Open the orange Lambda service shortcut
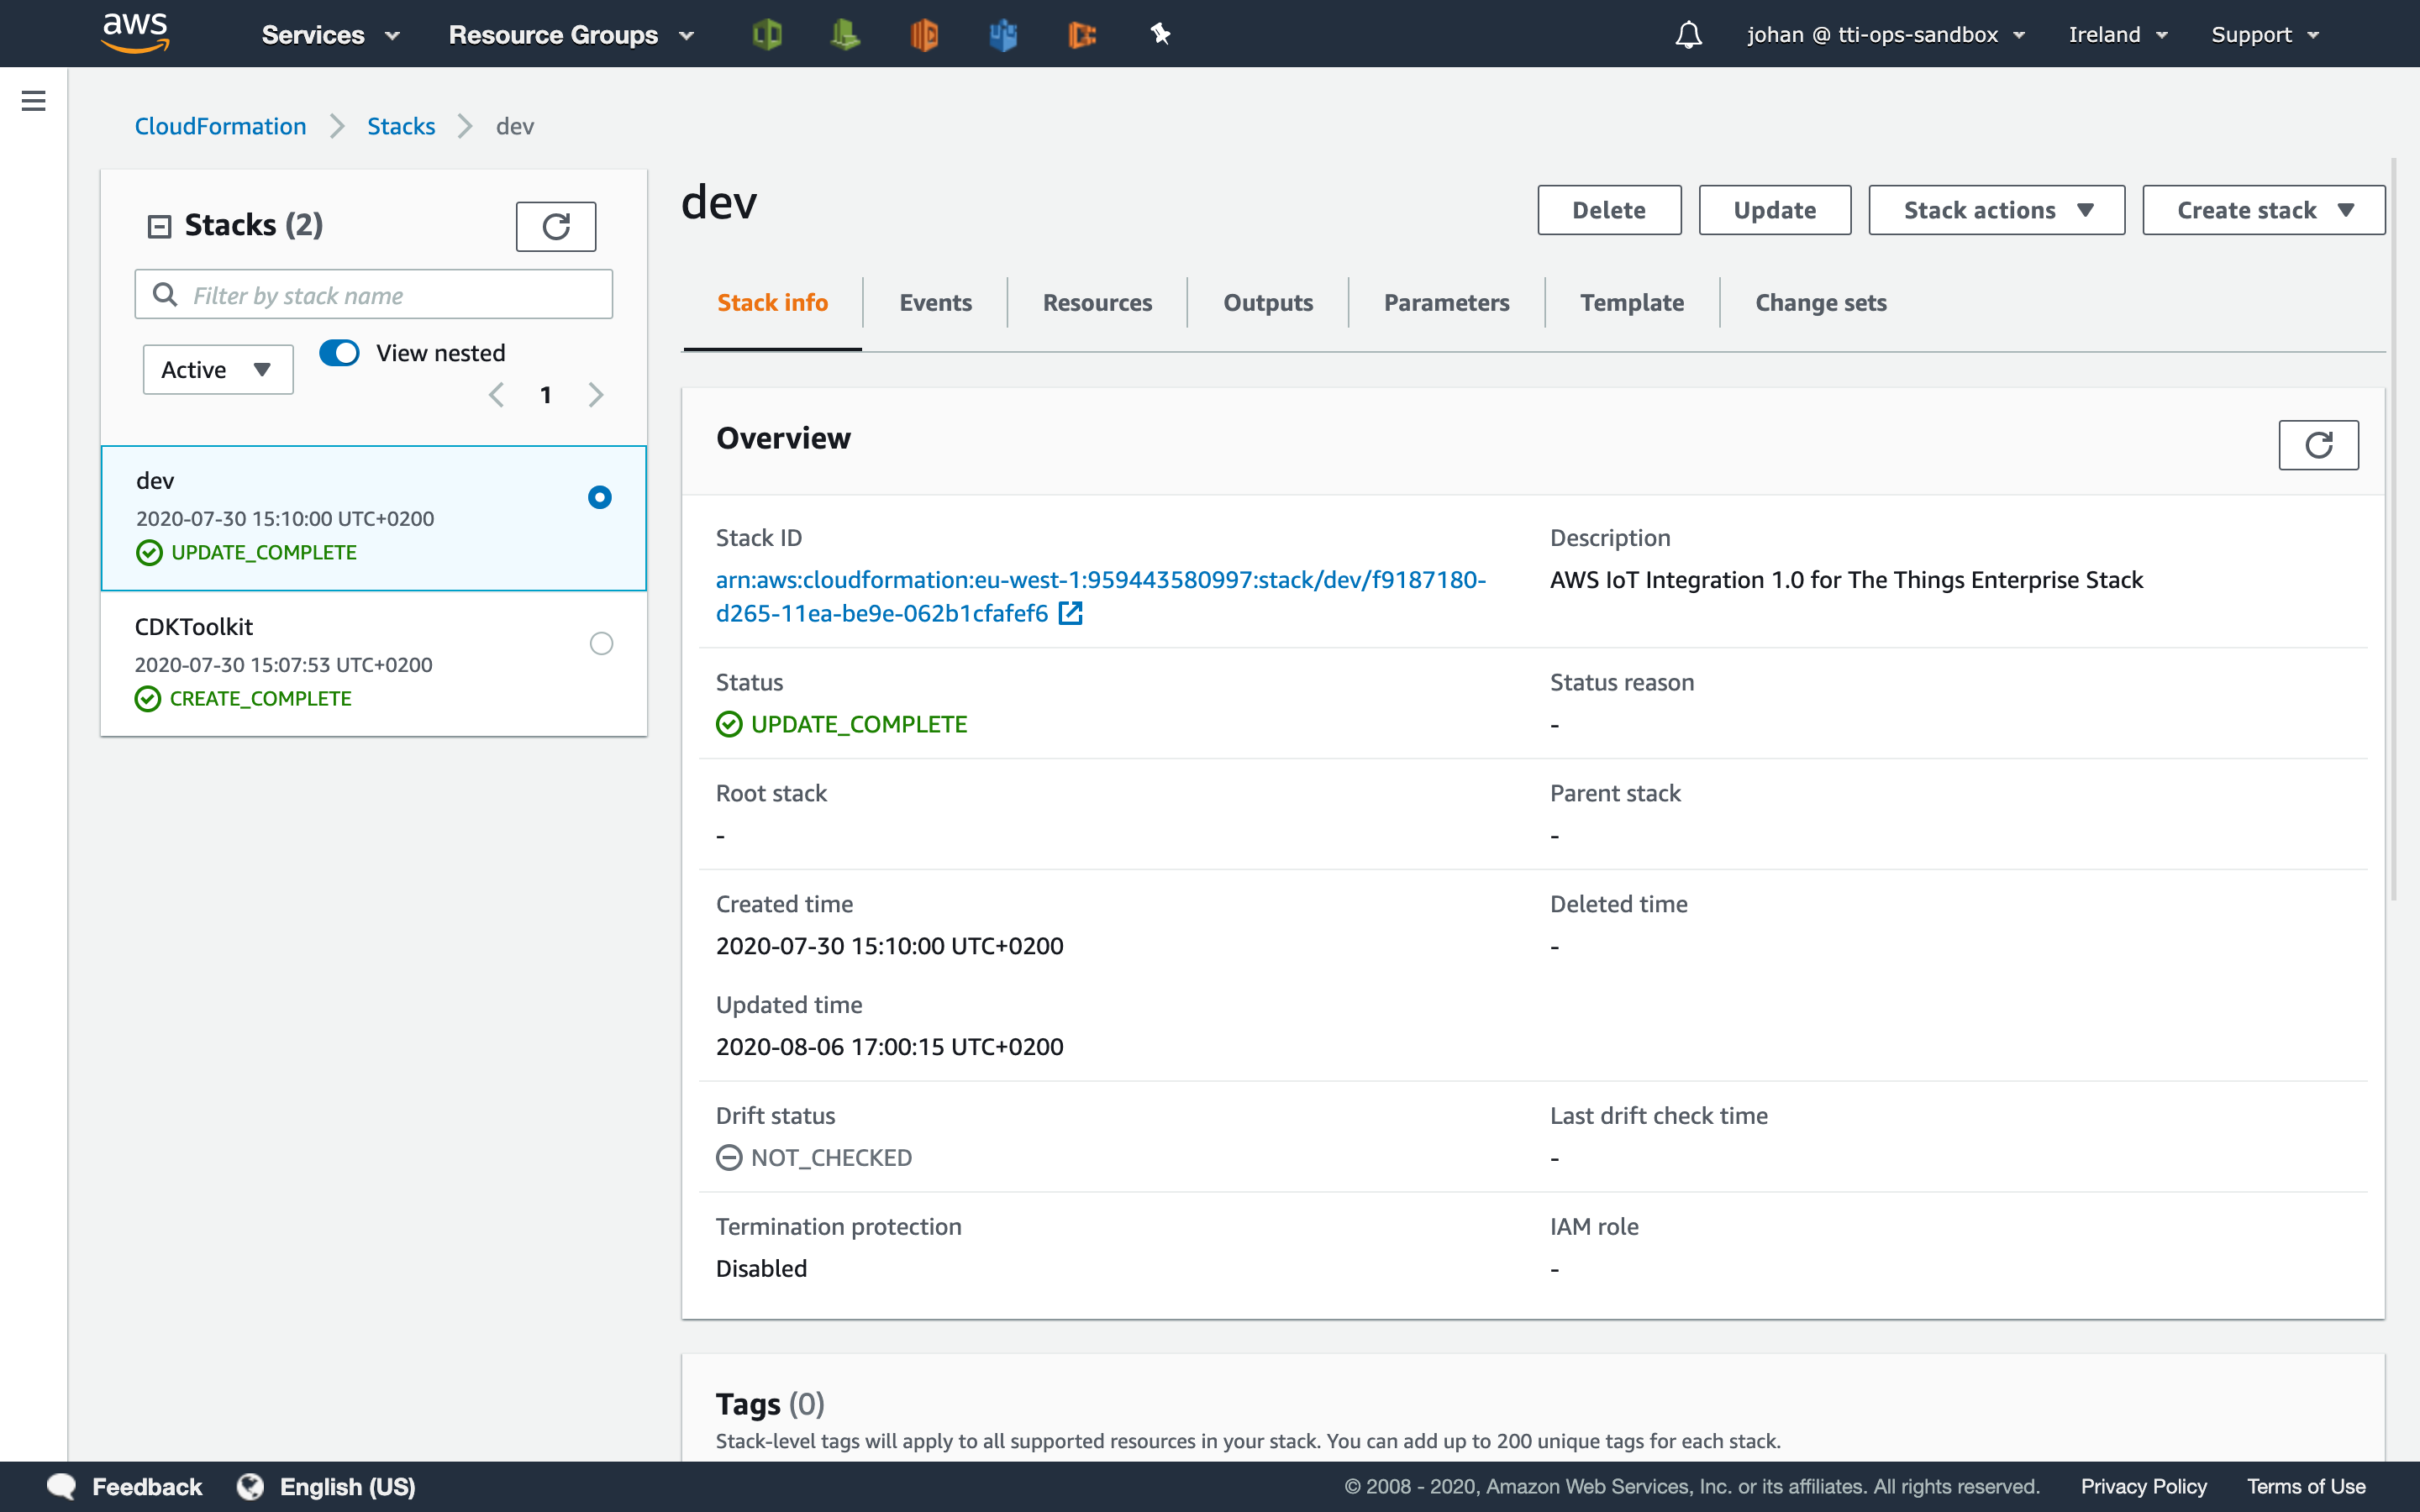 pyautogui.click(x=924, y=35)
